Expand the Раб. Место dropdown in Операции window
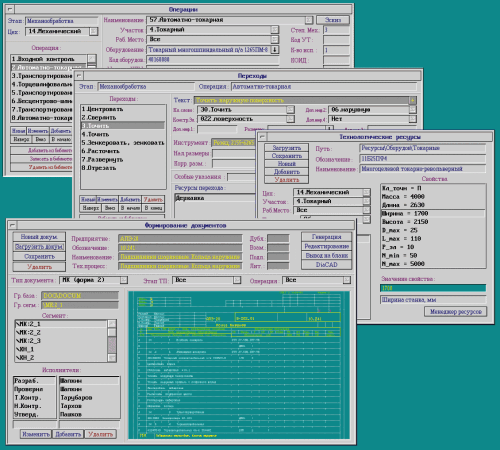Image resolution: width=500 pixels, height=450 pixels. pos(275,39)
